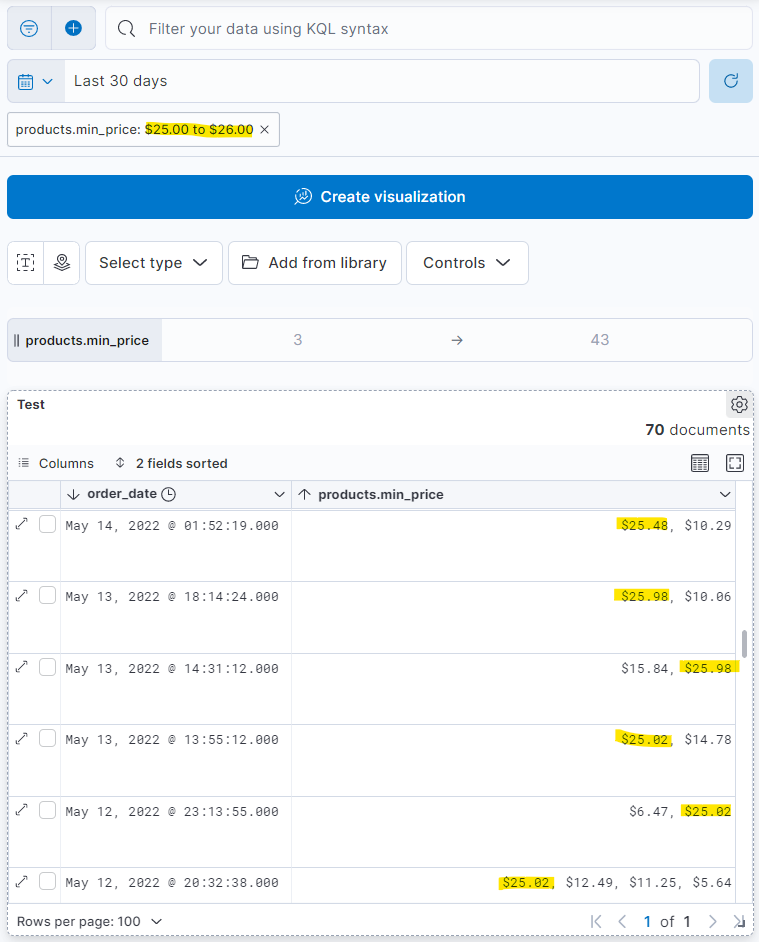Viewport: 759px width, 942px height.
Task: Open the display density table options icon
Action: pyautogui.click(x=700, y=463)
